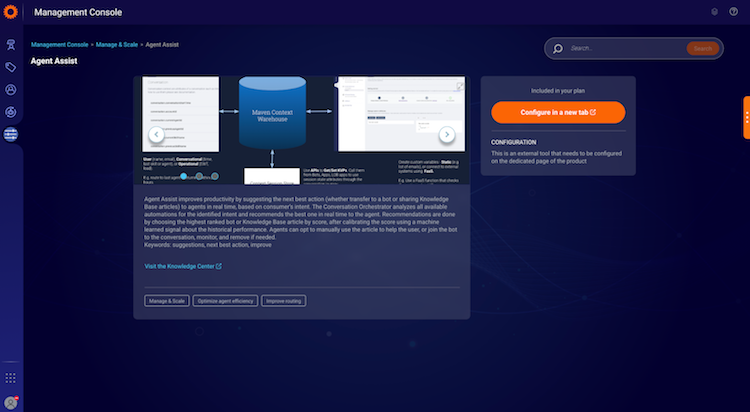Advance to next carousel slide

point(447,134)
